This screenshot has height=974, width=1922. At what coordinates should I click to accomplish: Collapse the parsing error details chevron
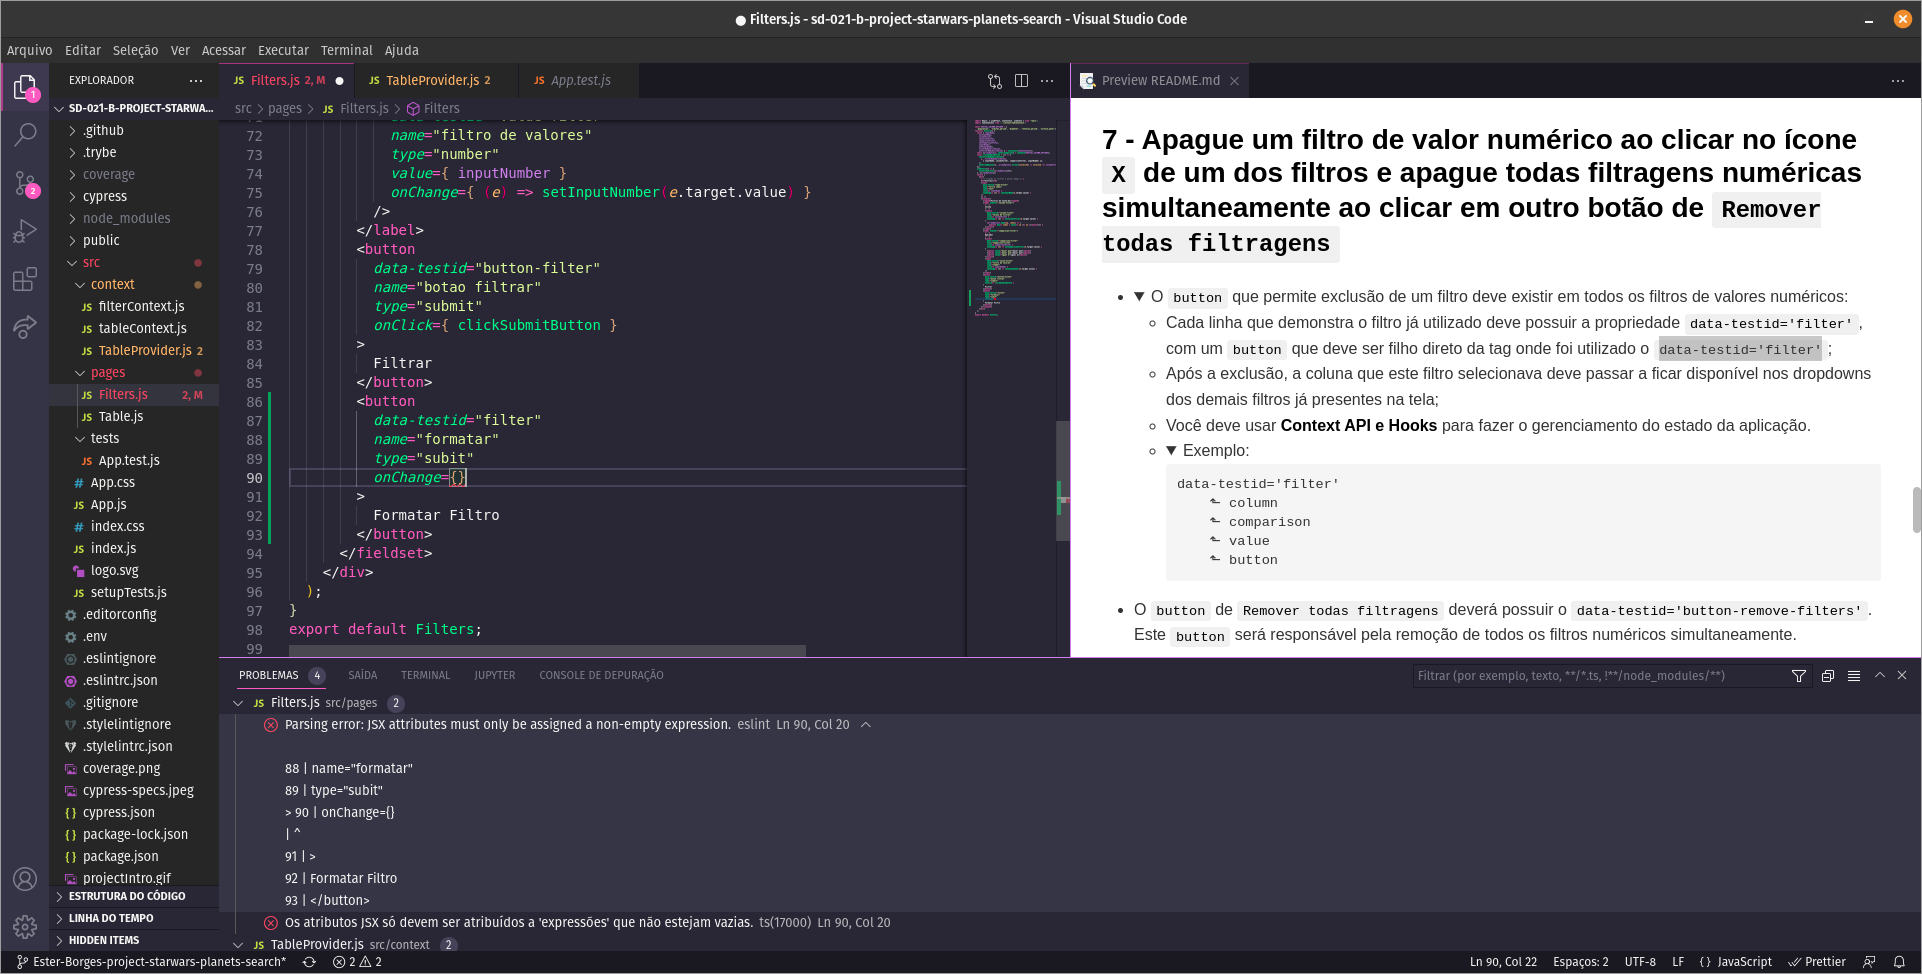[x=866, y=725]
